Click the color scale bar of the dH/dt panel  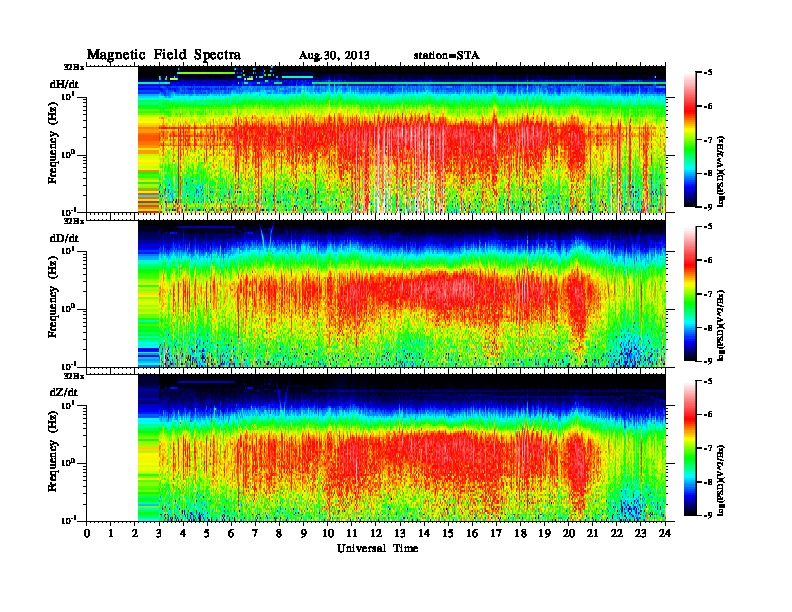(x=690, y=140)
